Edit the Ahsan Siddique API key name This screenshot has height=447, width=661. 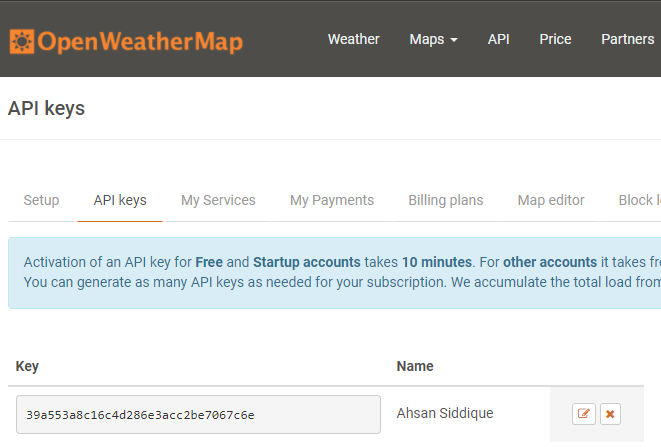[x=583, y=414]
